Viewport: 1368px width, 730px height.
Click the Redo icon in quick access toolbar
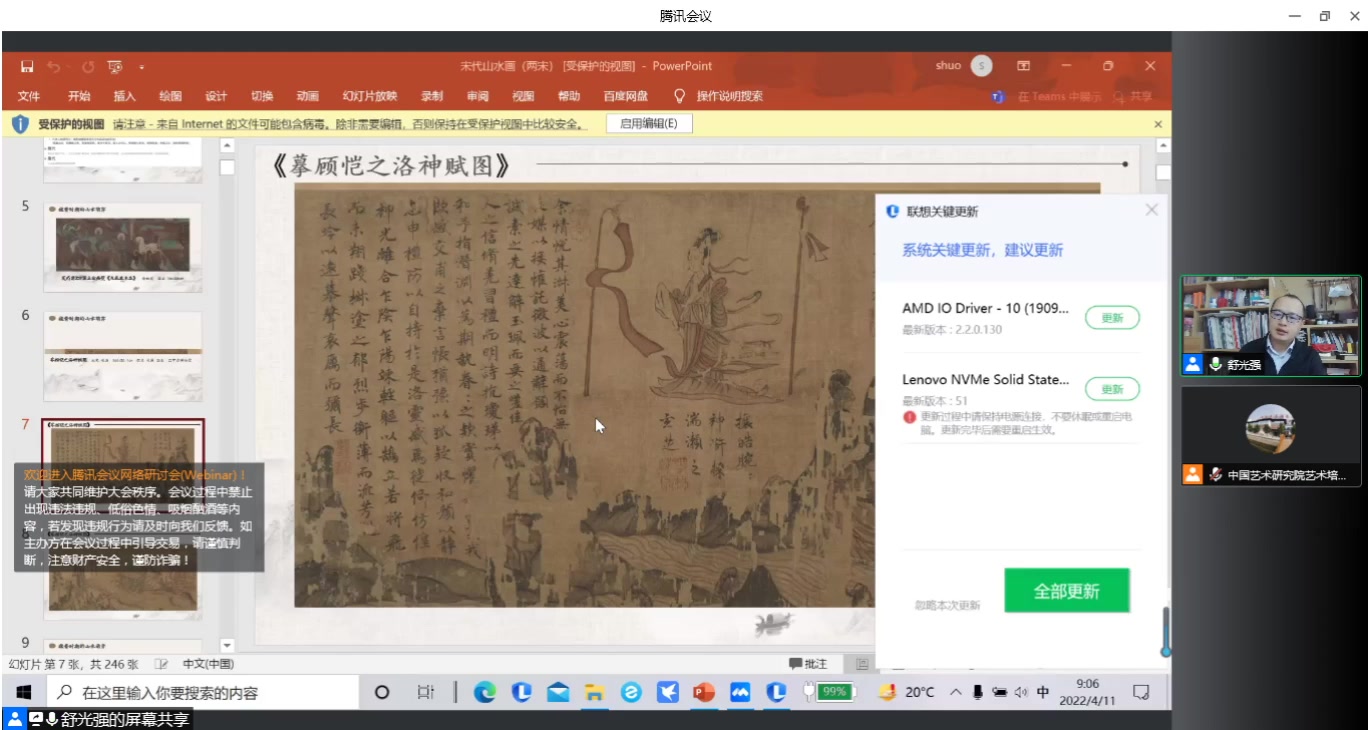coord(87,67)
